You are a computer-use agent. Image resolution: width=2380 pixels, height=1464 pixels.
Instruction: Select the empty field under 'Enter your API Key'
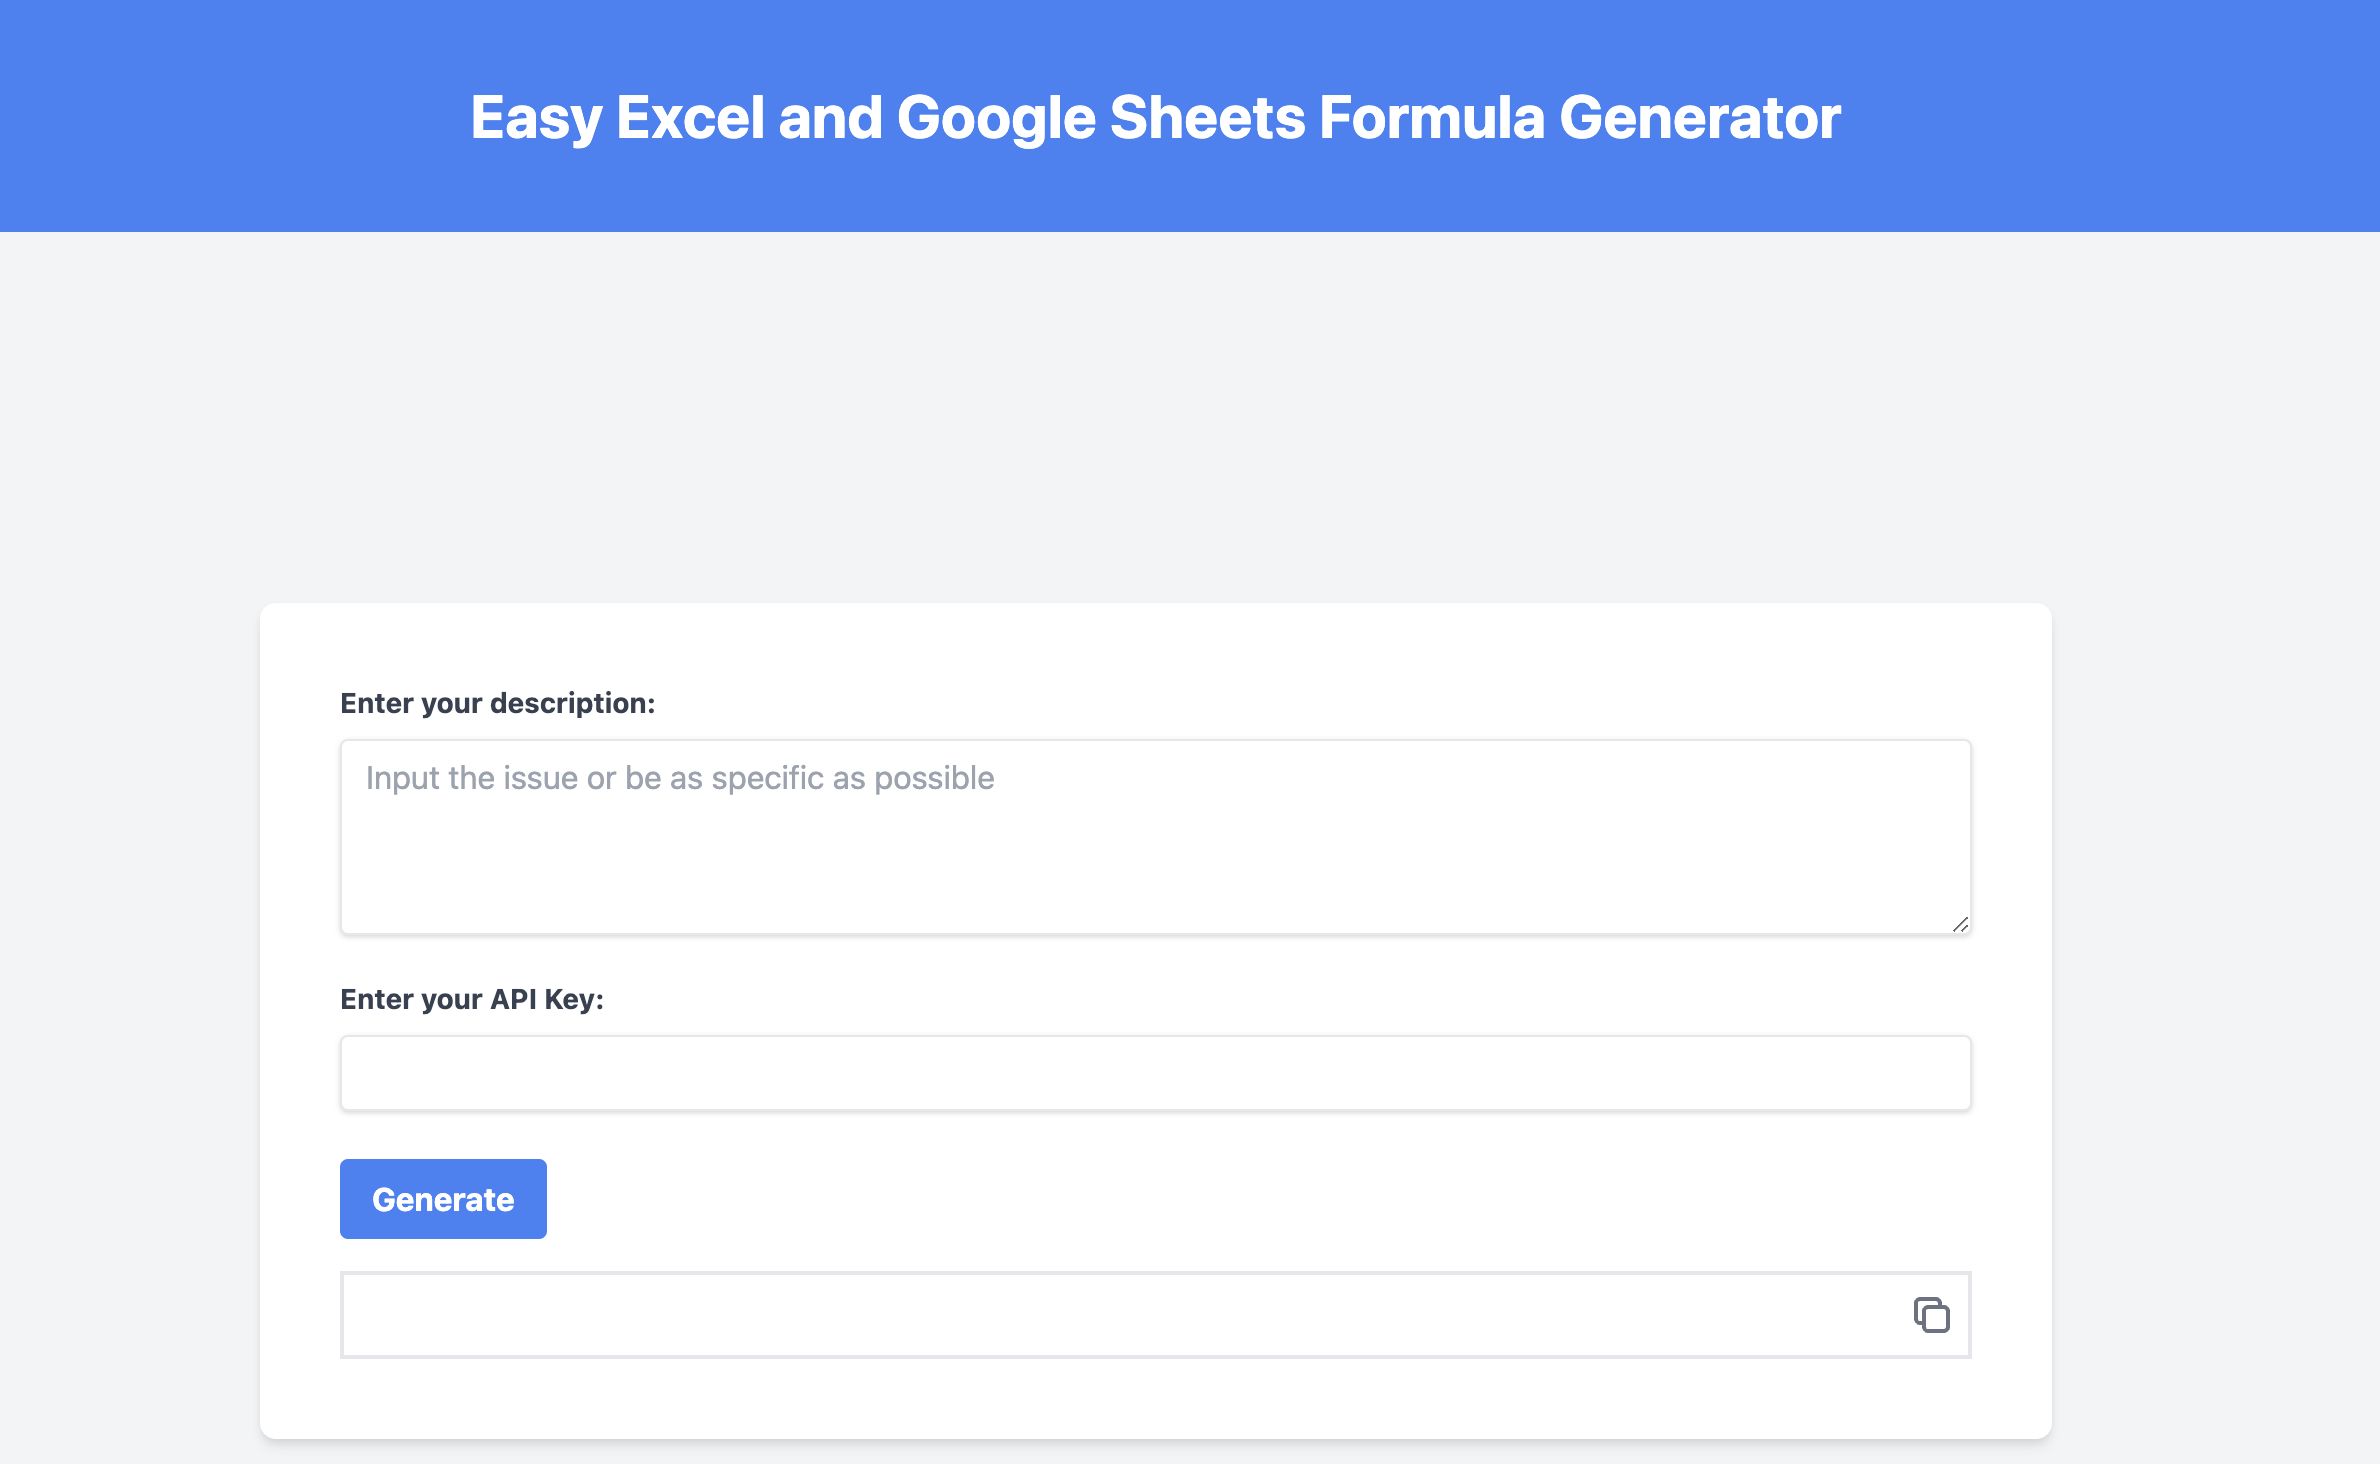(x=1150, y=1071)
